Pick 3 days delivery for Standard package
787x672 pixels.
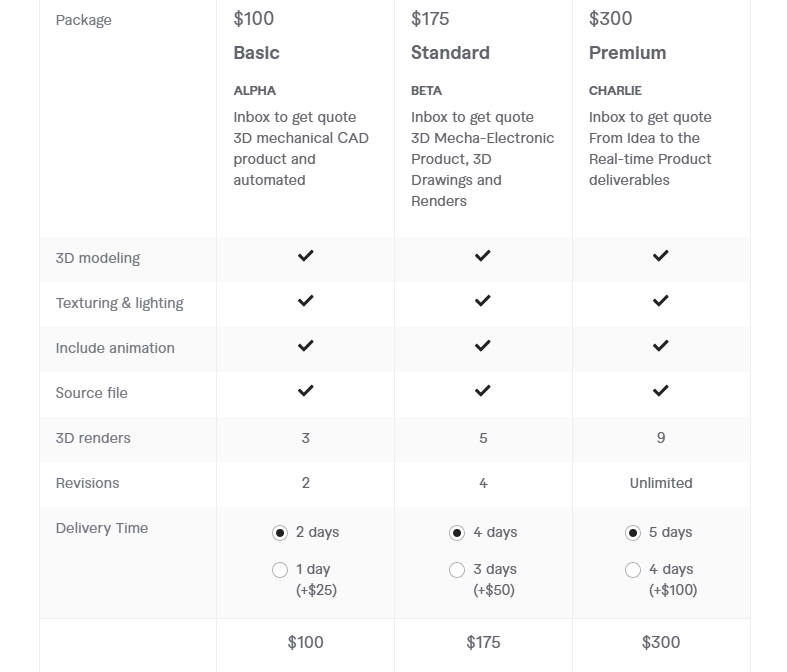[457, 570]
